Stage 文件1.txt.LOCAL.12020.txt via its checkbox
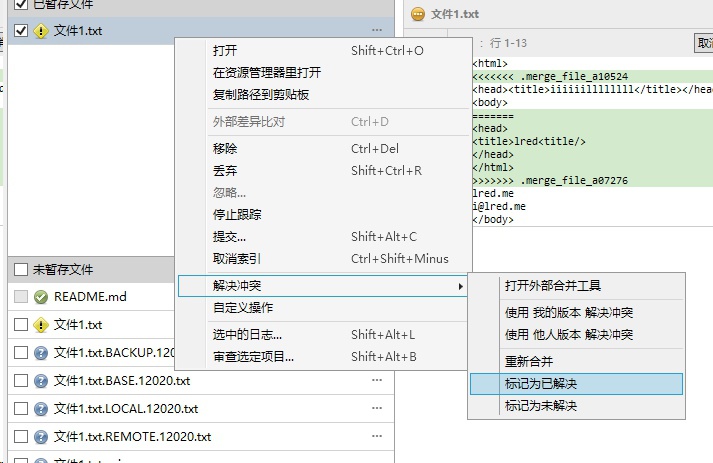The image size is (713, 463). click(x=21, y=409)
